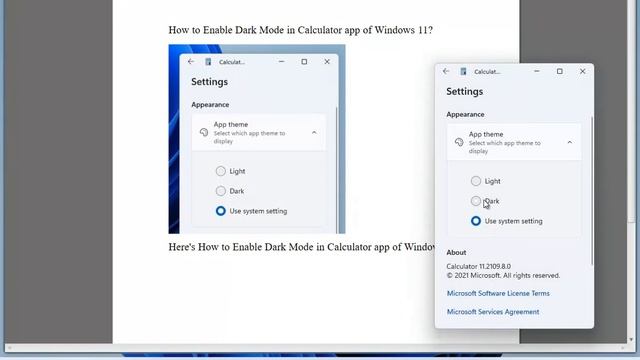The image size is (640, 360).
Task: Click the Calculator app icon in title bar
Action: 463,71
